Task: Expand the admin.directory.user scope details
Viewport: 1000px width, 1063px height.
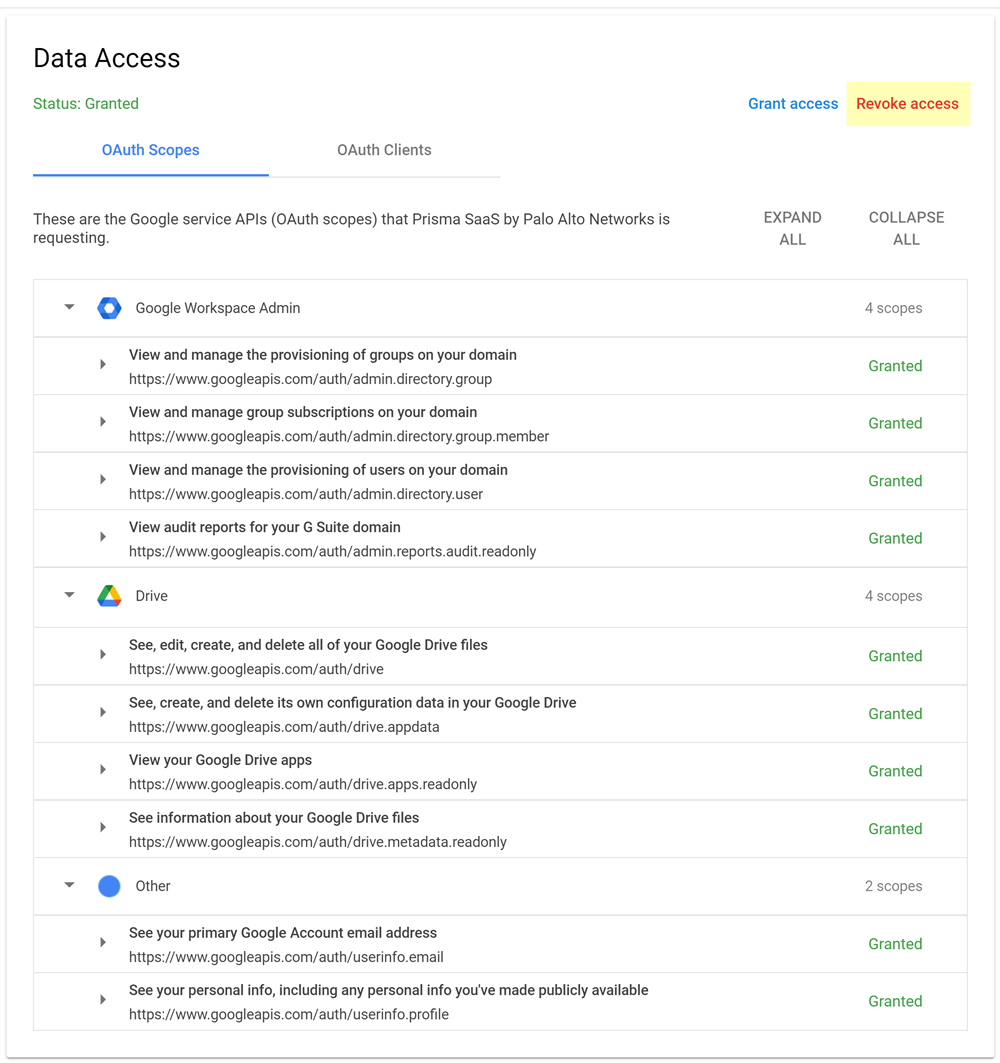Action: 103,481
